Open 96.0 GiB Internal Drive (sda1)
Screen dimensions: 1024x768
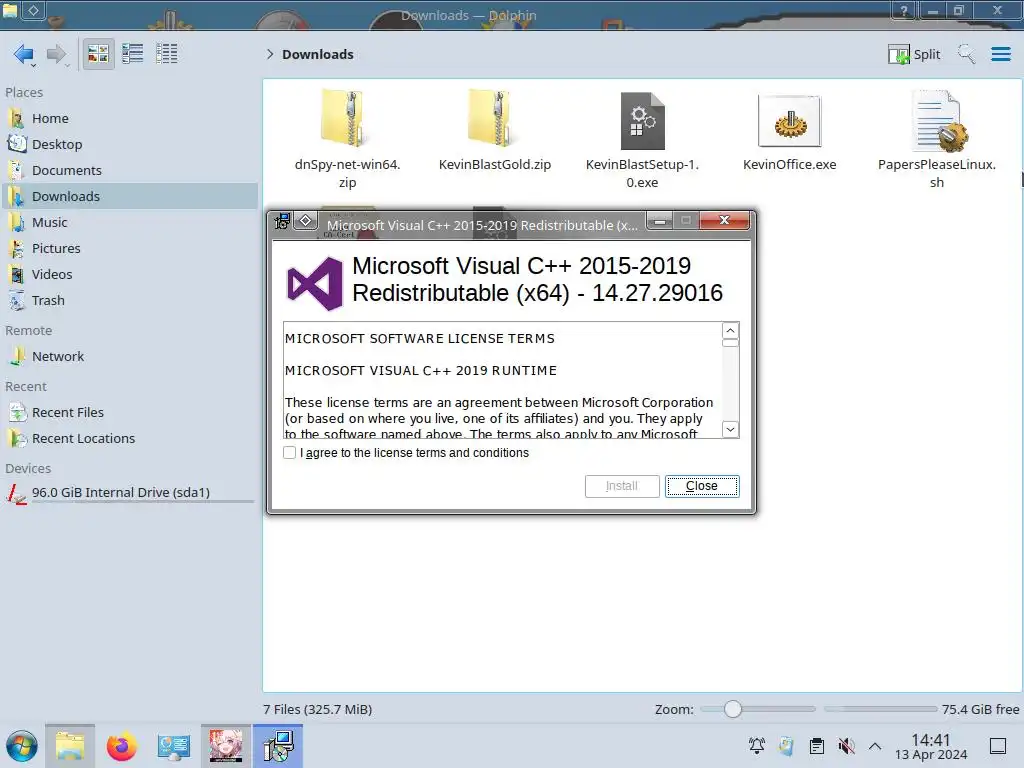pyautogui.click(x=129, y=493)
